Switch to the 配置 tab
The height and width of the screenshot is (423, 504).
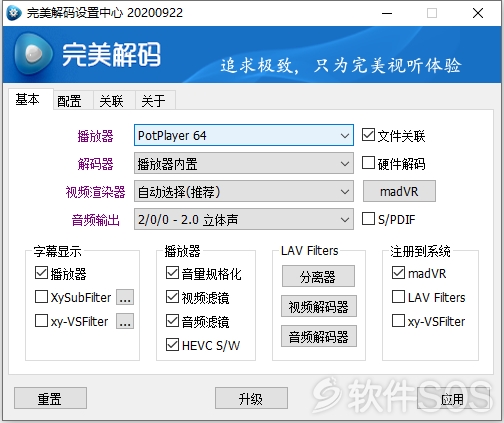[70, 101]
